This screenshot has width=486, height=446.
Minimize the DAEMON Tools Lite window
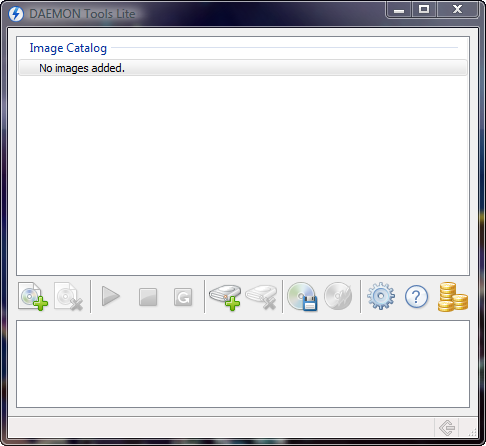click(399, 10)
